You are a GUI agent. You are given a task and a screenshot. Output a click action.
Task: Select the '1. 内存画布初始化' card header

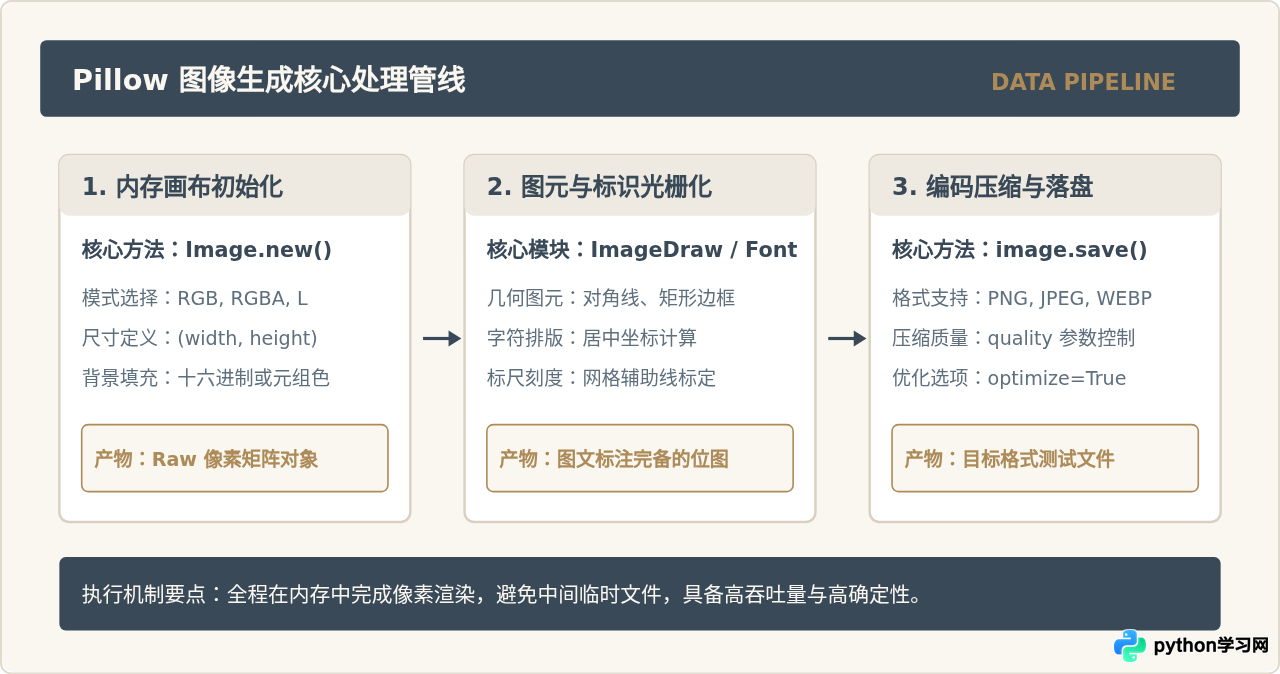tap(235, 186)
